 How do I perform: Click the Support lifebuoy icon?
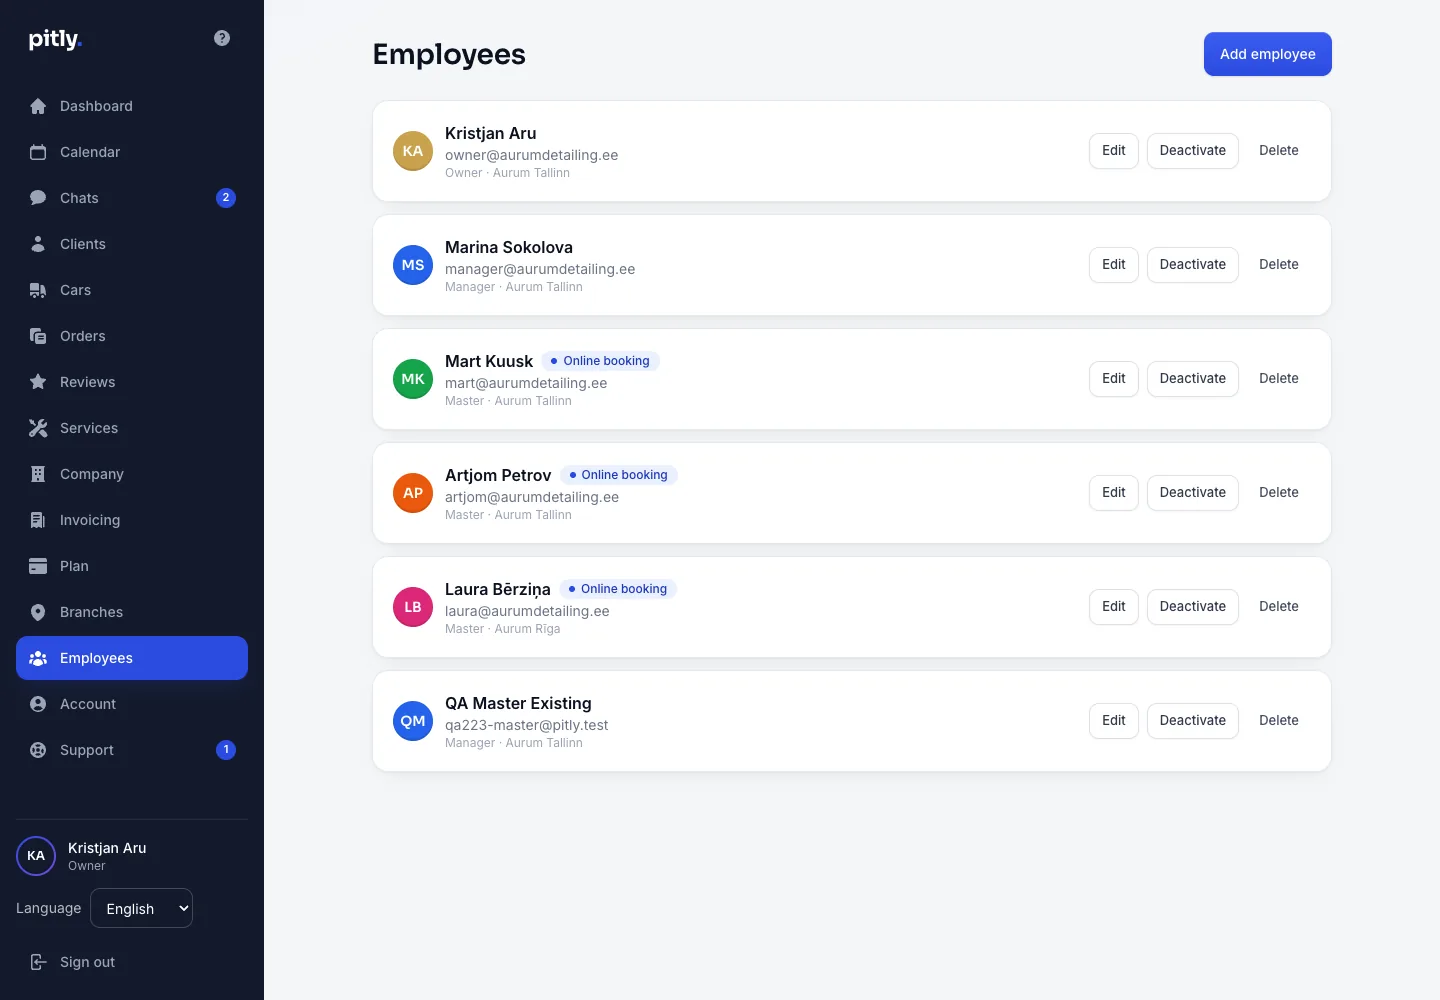38,750
